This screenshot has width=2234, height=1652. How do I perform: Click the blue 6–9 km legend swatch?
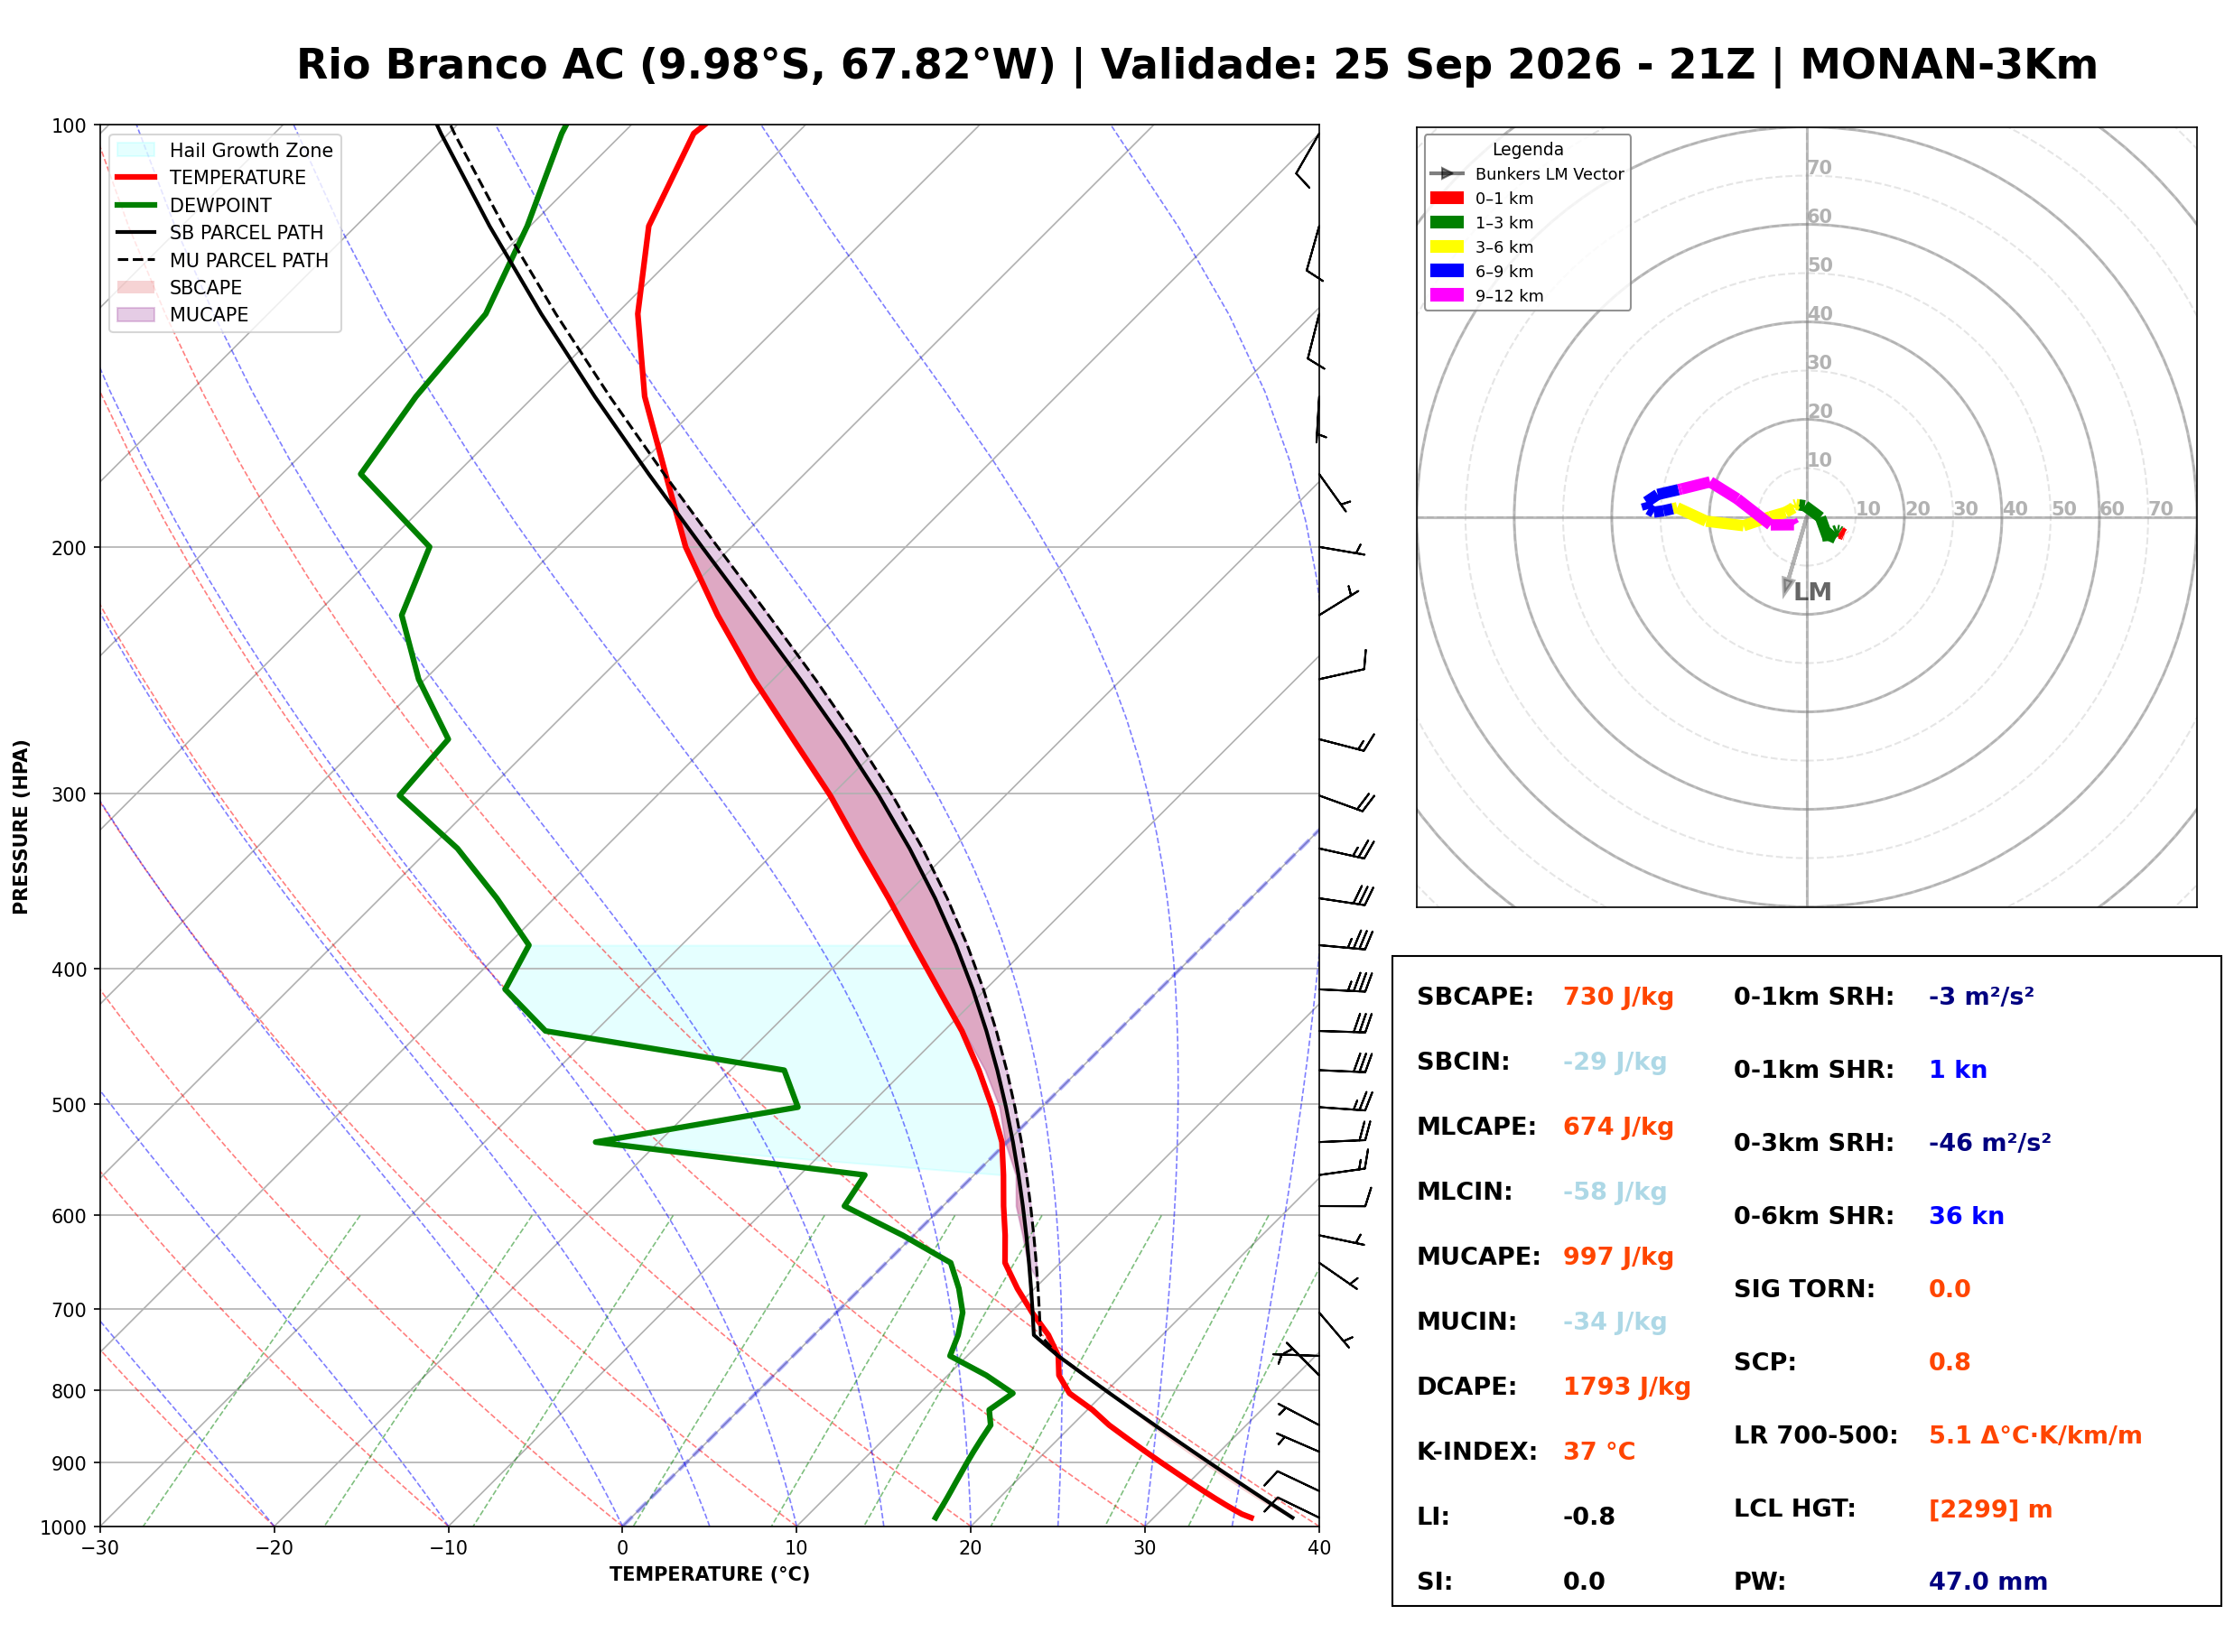tap(1447, 271)
